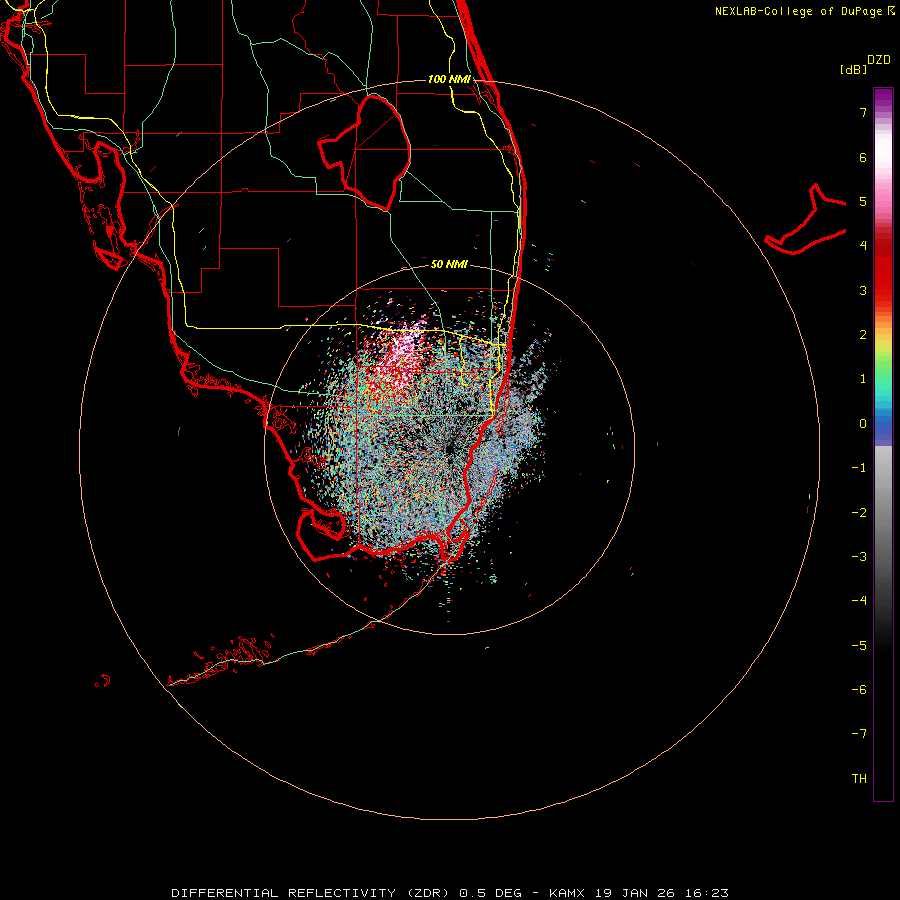
Task: Click the 2 value on color scale
Action: (x=863, y=335)
